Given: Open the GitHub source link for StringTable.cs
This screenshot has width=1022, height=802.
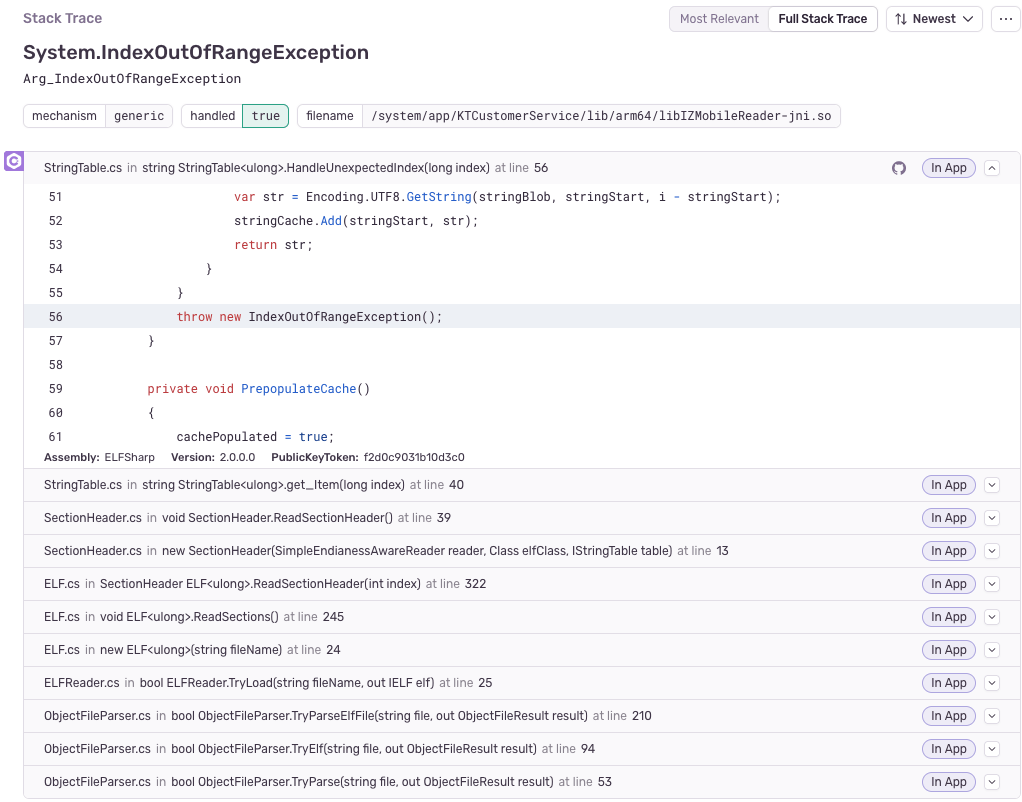Looking at the screenshot, I should point(898,168).
